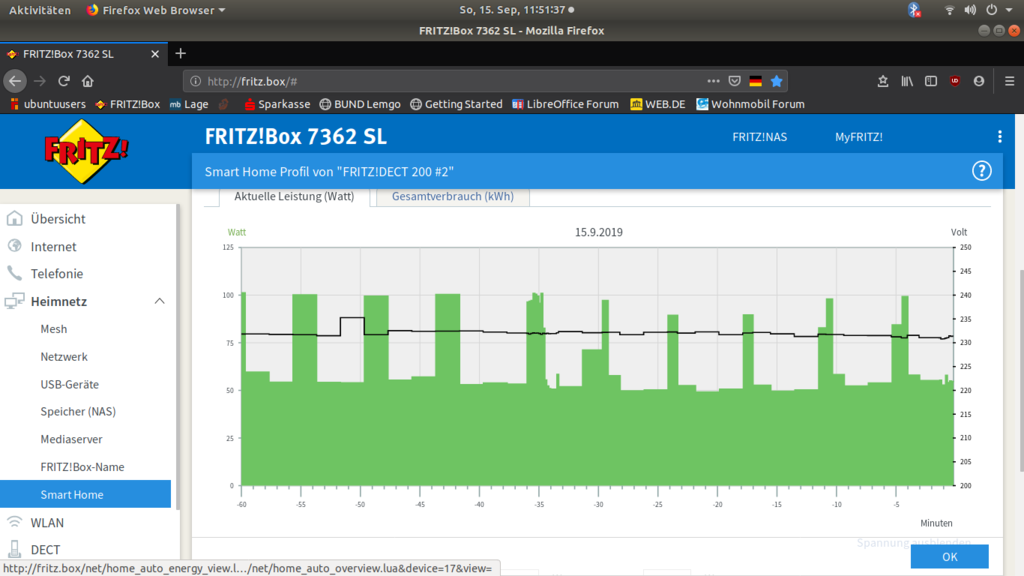
Task: Open the MyFRITZ! link
Action: pyautogui.click(x=859, y=136)
